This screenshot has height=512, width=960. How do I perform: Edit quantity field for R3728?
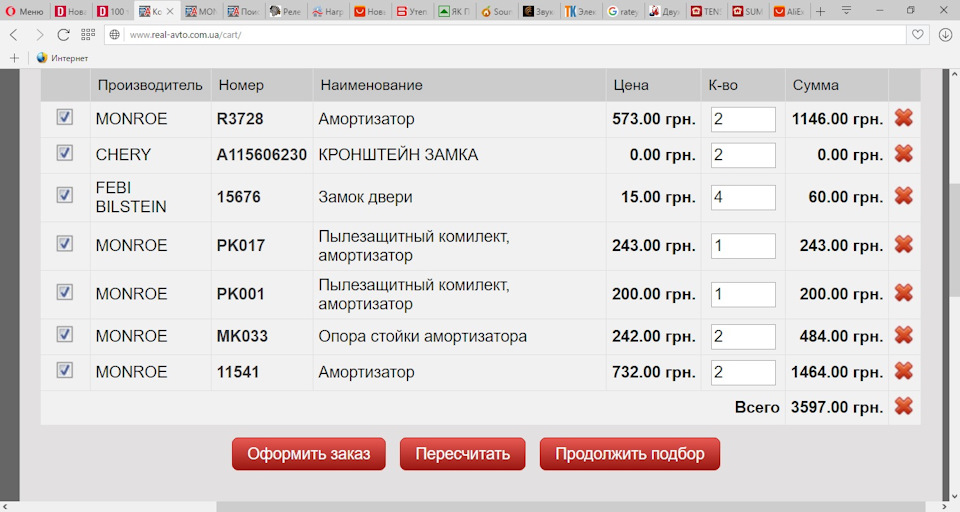pos(743,119)
